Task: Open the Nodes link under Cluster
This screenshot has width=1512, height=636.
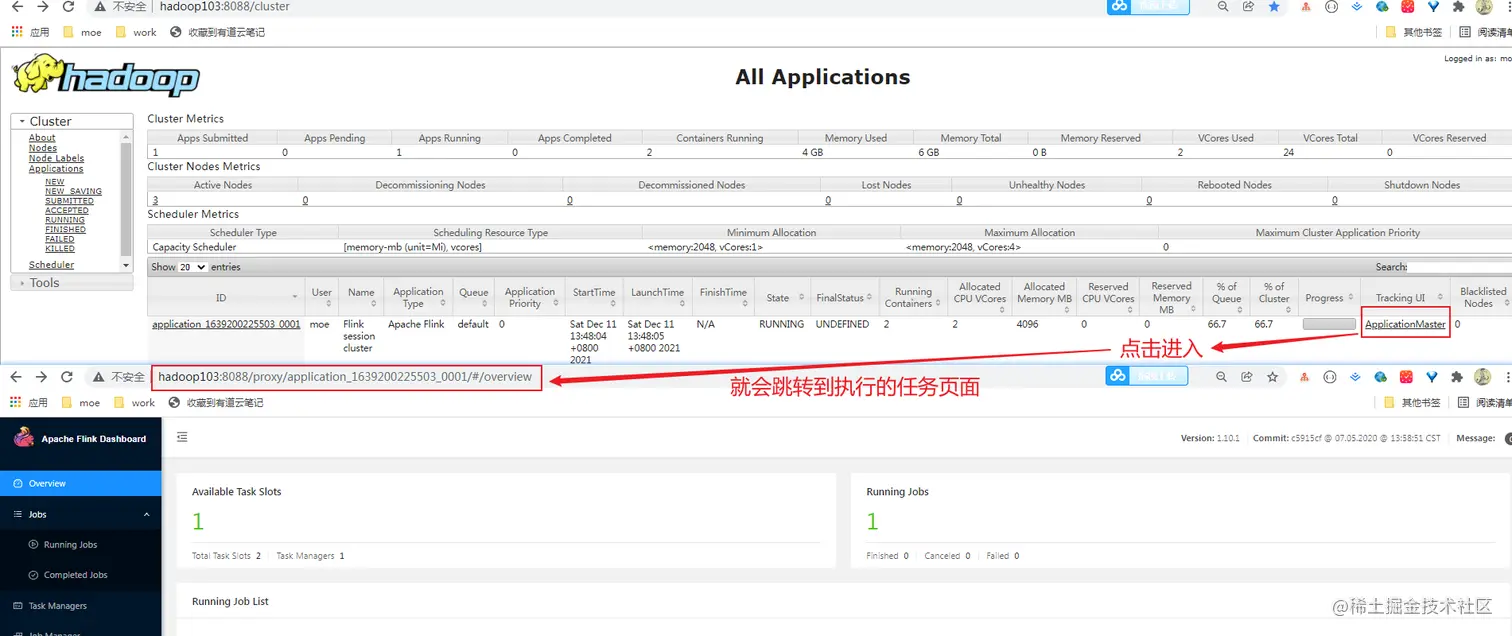Action: tap(43, 148)
